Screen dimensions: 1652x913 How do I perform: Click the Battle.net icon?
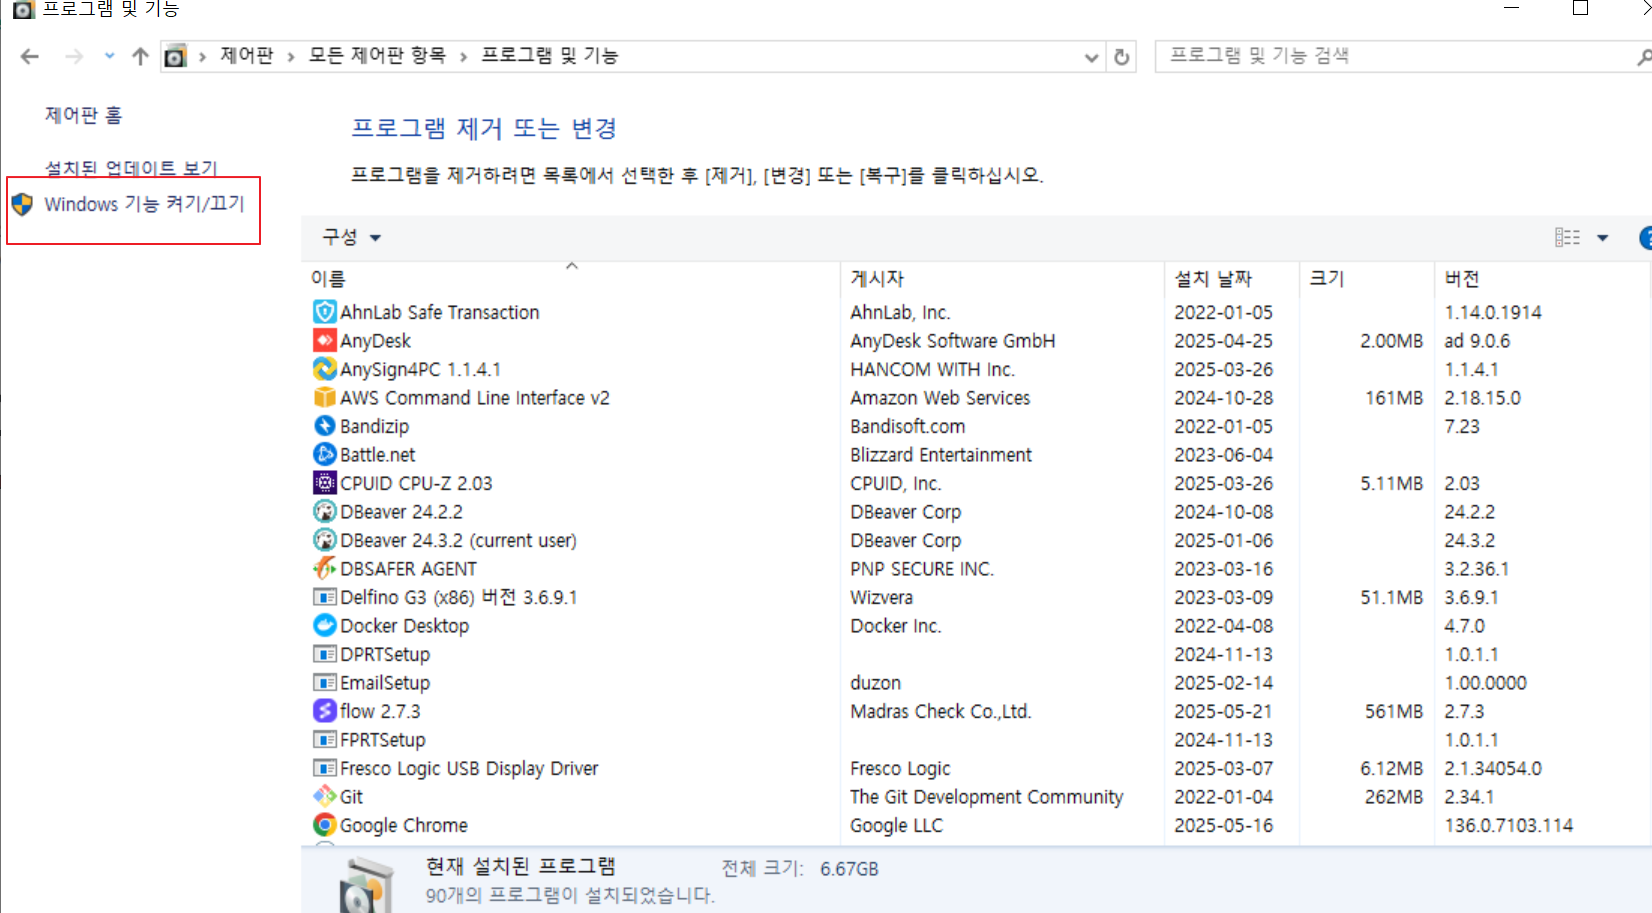click(324, 455)
